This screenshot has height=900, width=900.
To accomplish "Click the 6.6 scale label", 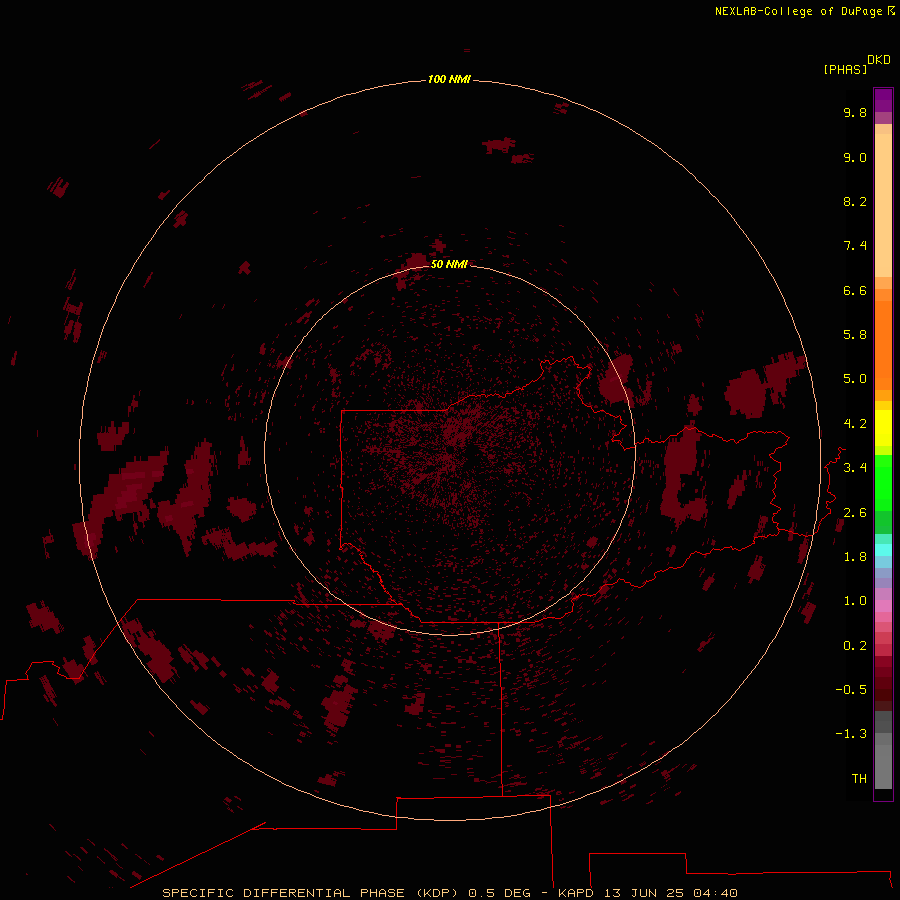I will coord(855,290).
